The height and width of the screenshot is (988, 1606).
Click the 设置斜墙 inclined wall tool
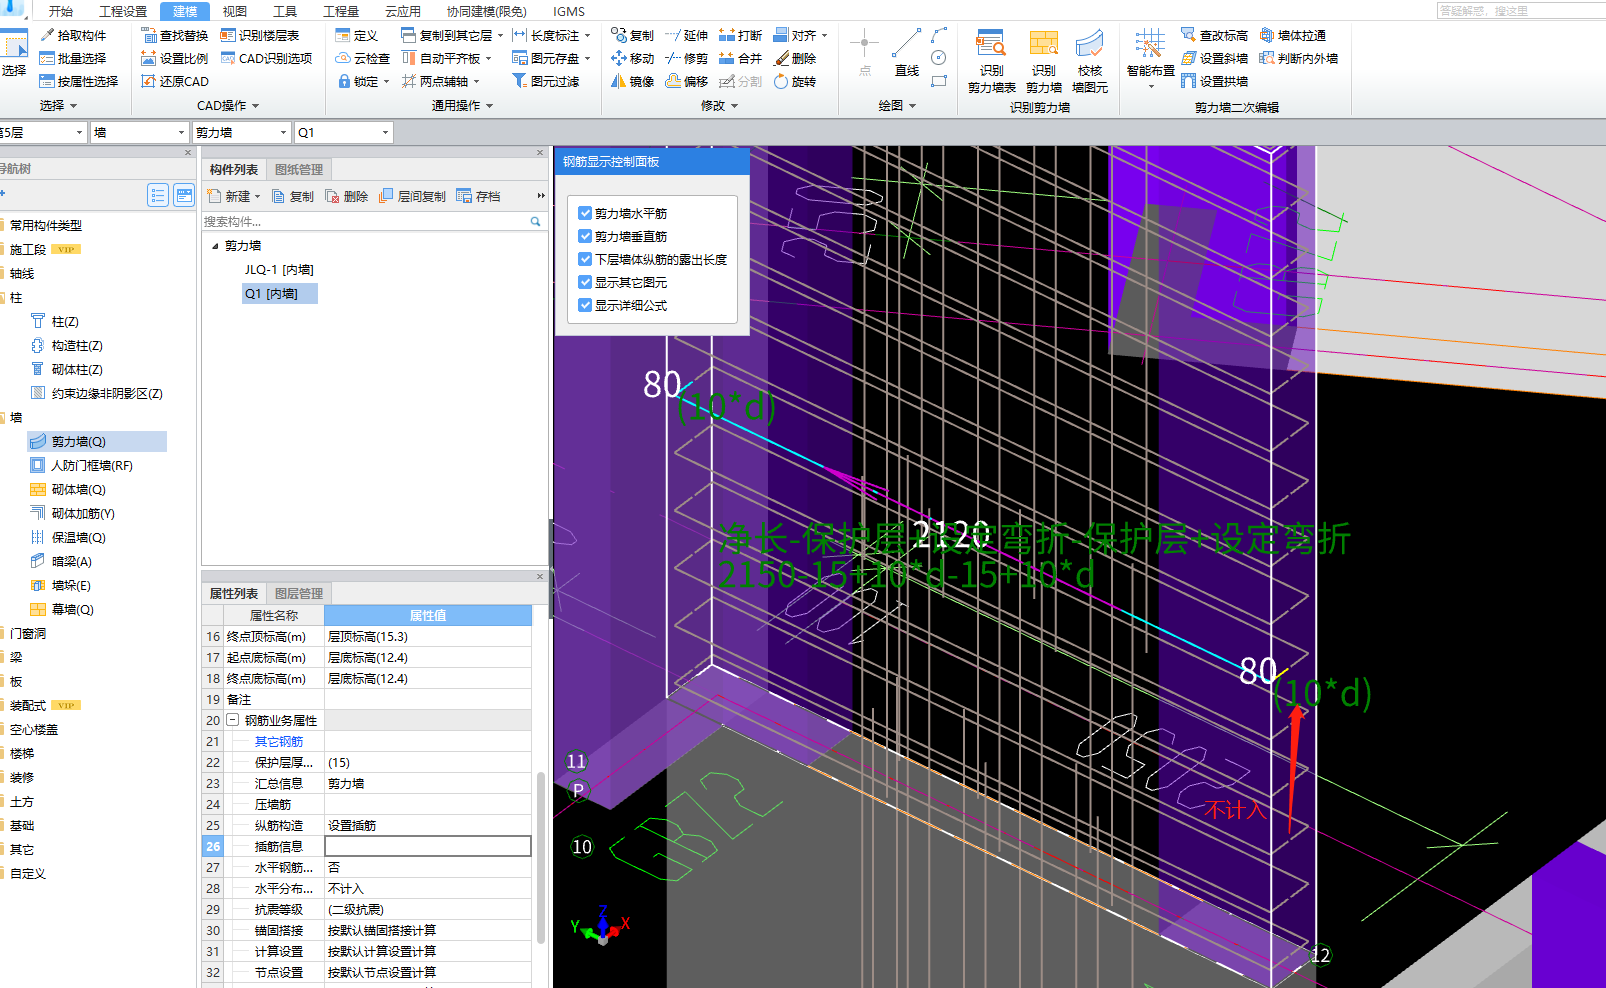click(x=1214, y=58)
